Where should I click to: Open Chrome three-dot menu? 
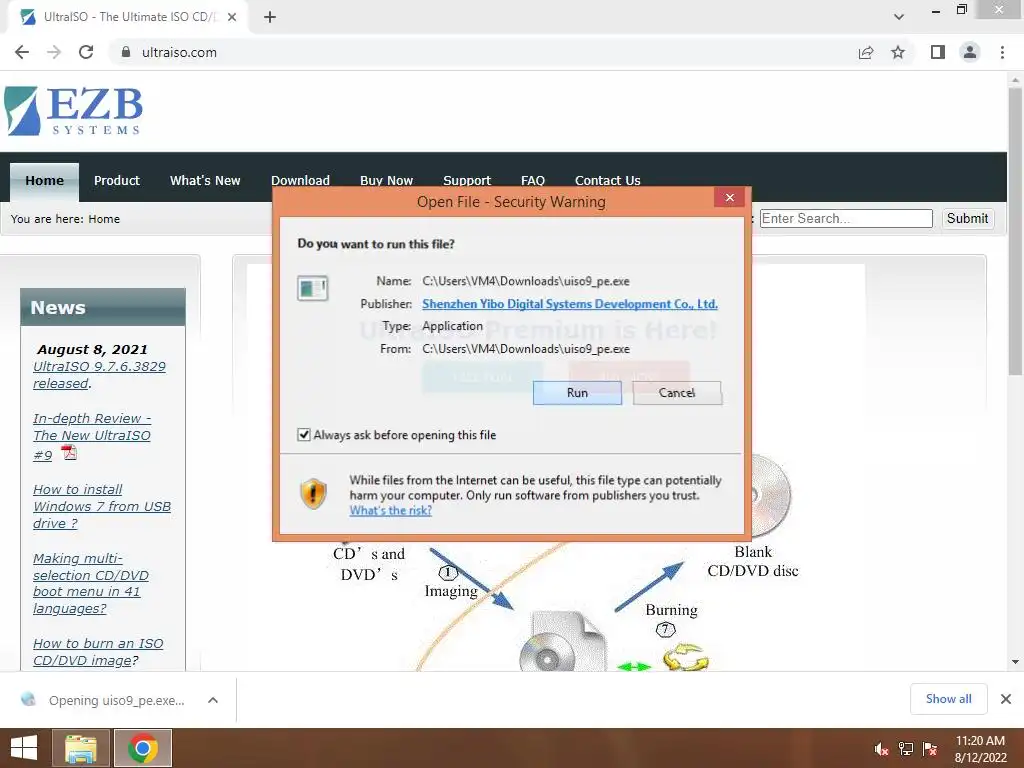[x=1002, y=52]
